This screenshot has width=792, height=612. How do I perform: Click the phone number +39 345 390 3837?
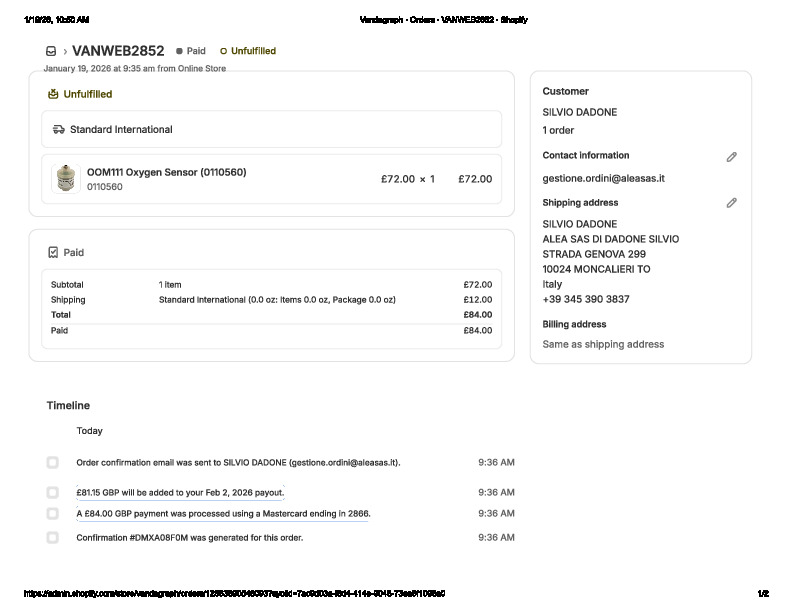click(585, 299)
